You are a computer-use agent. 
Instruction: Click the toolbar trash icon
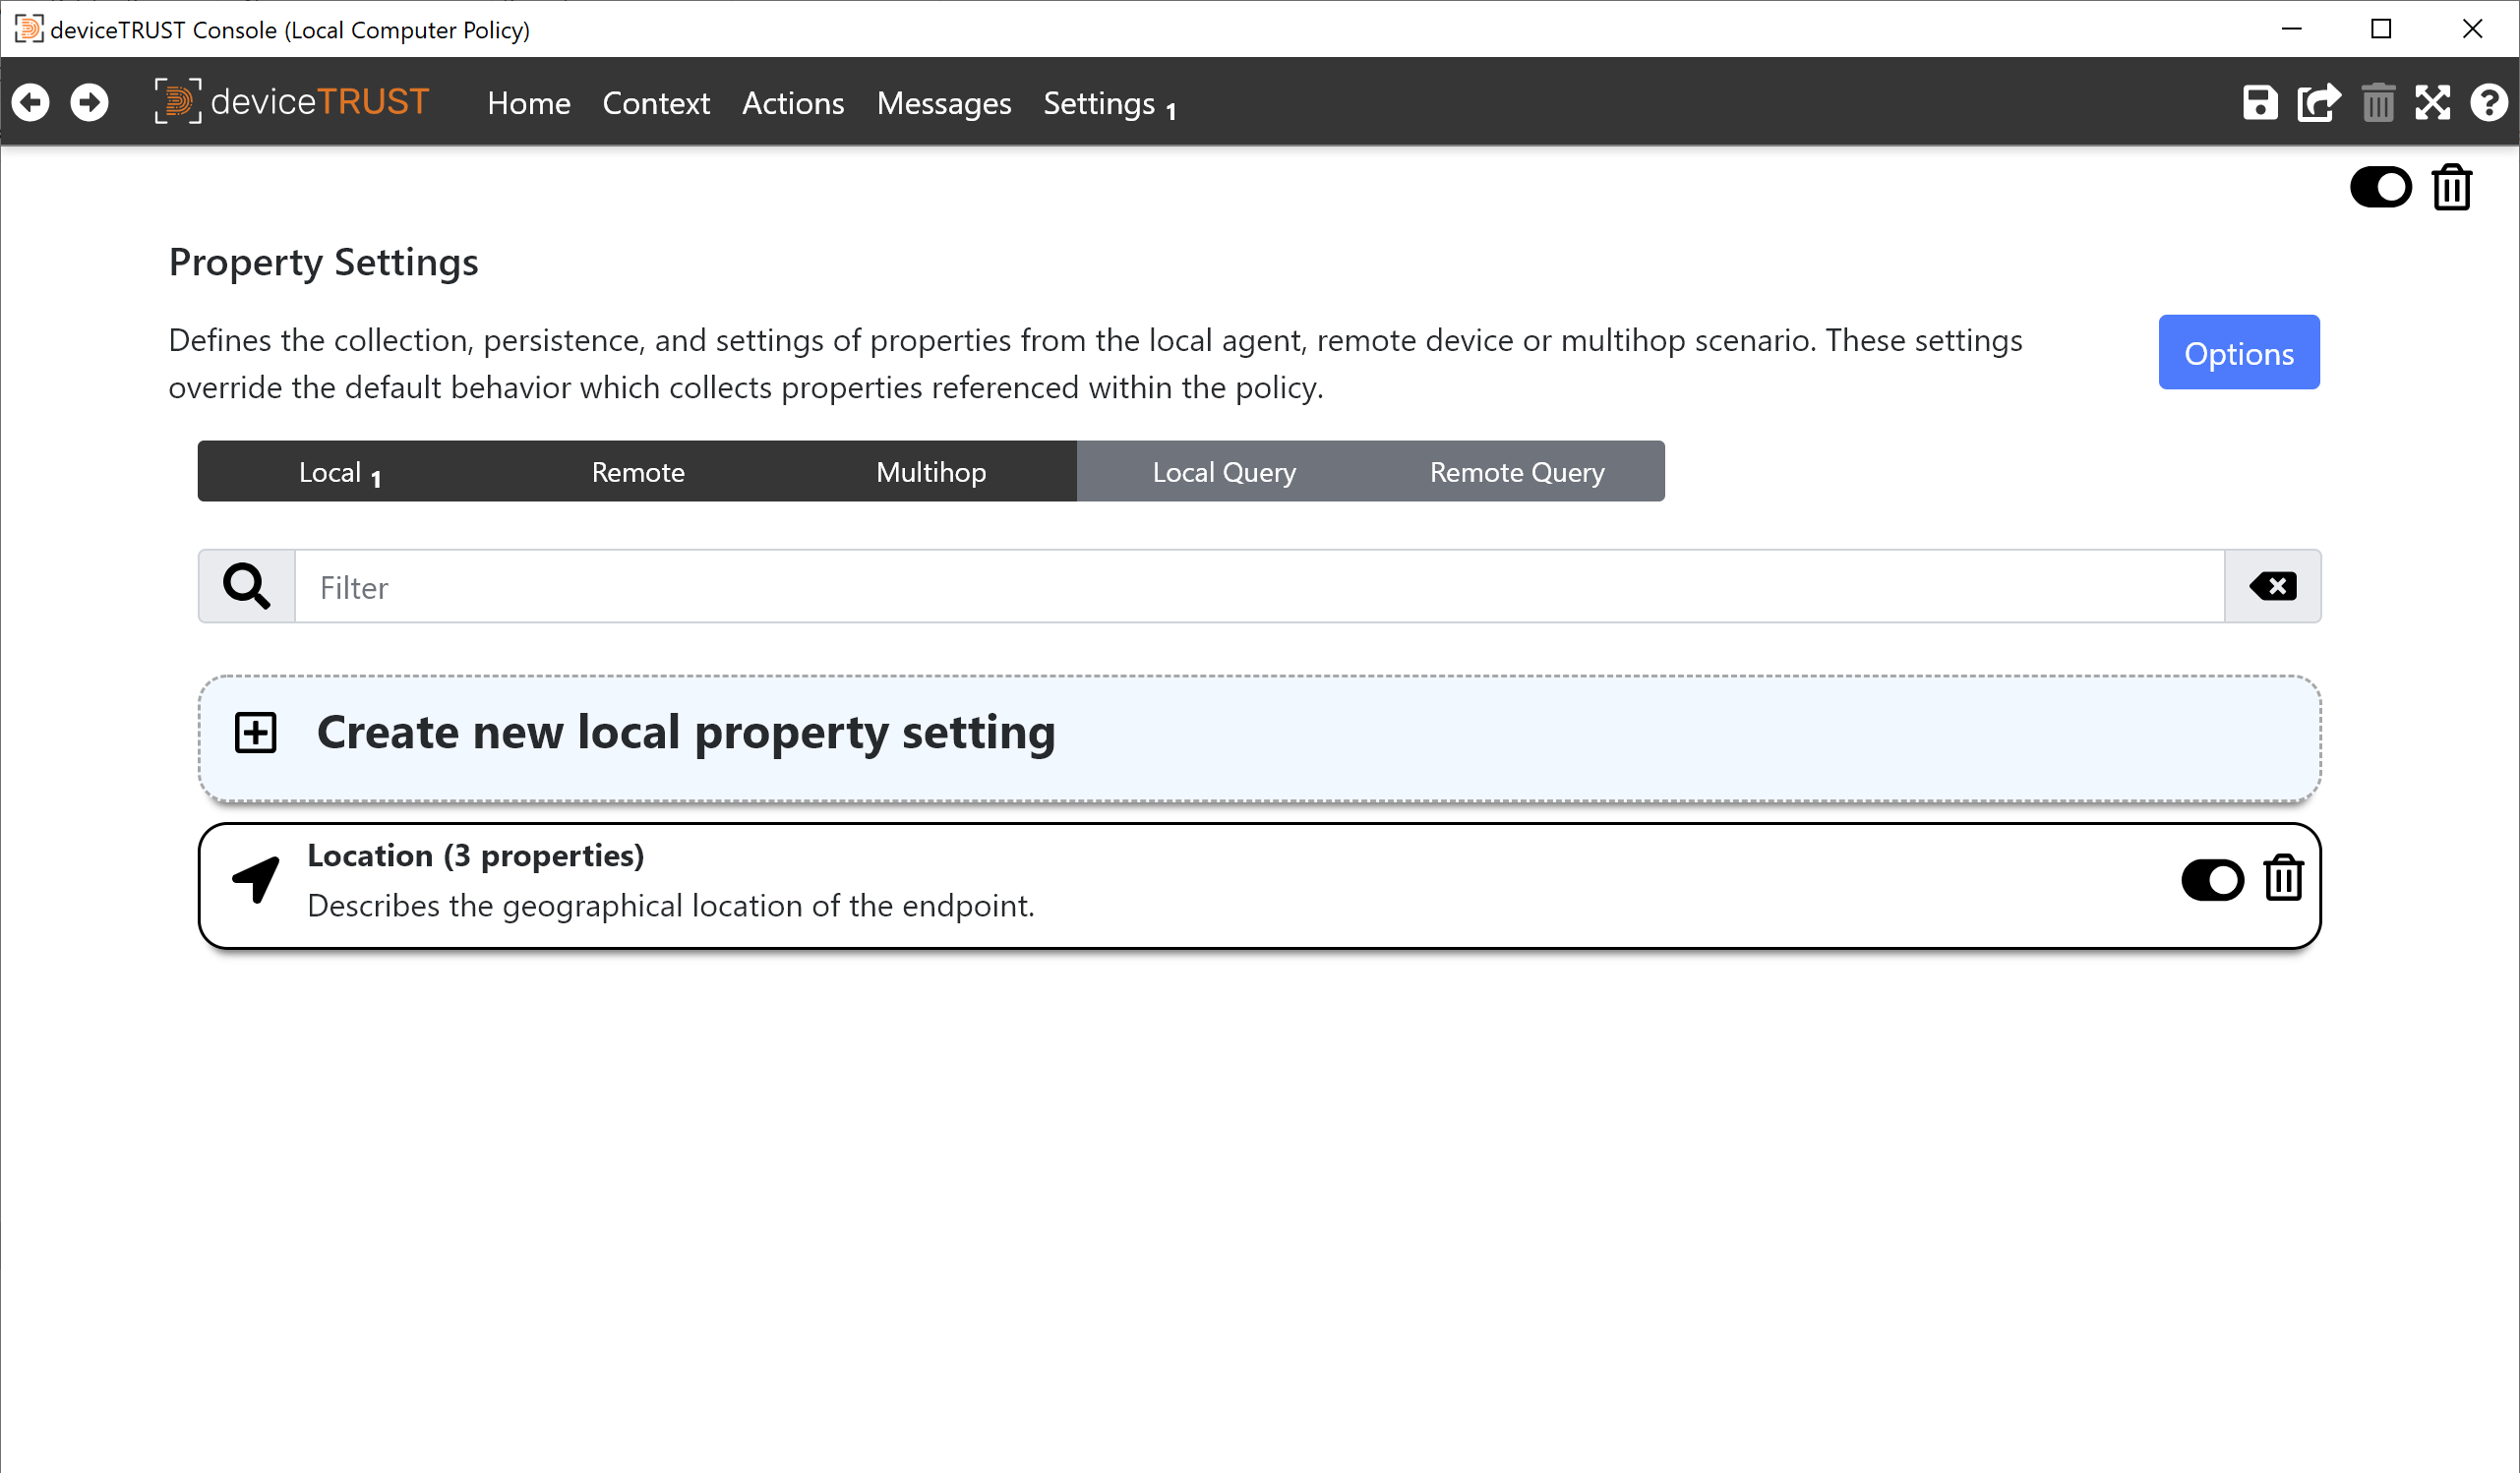coord(2378,102)
